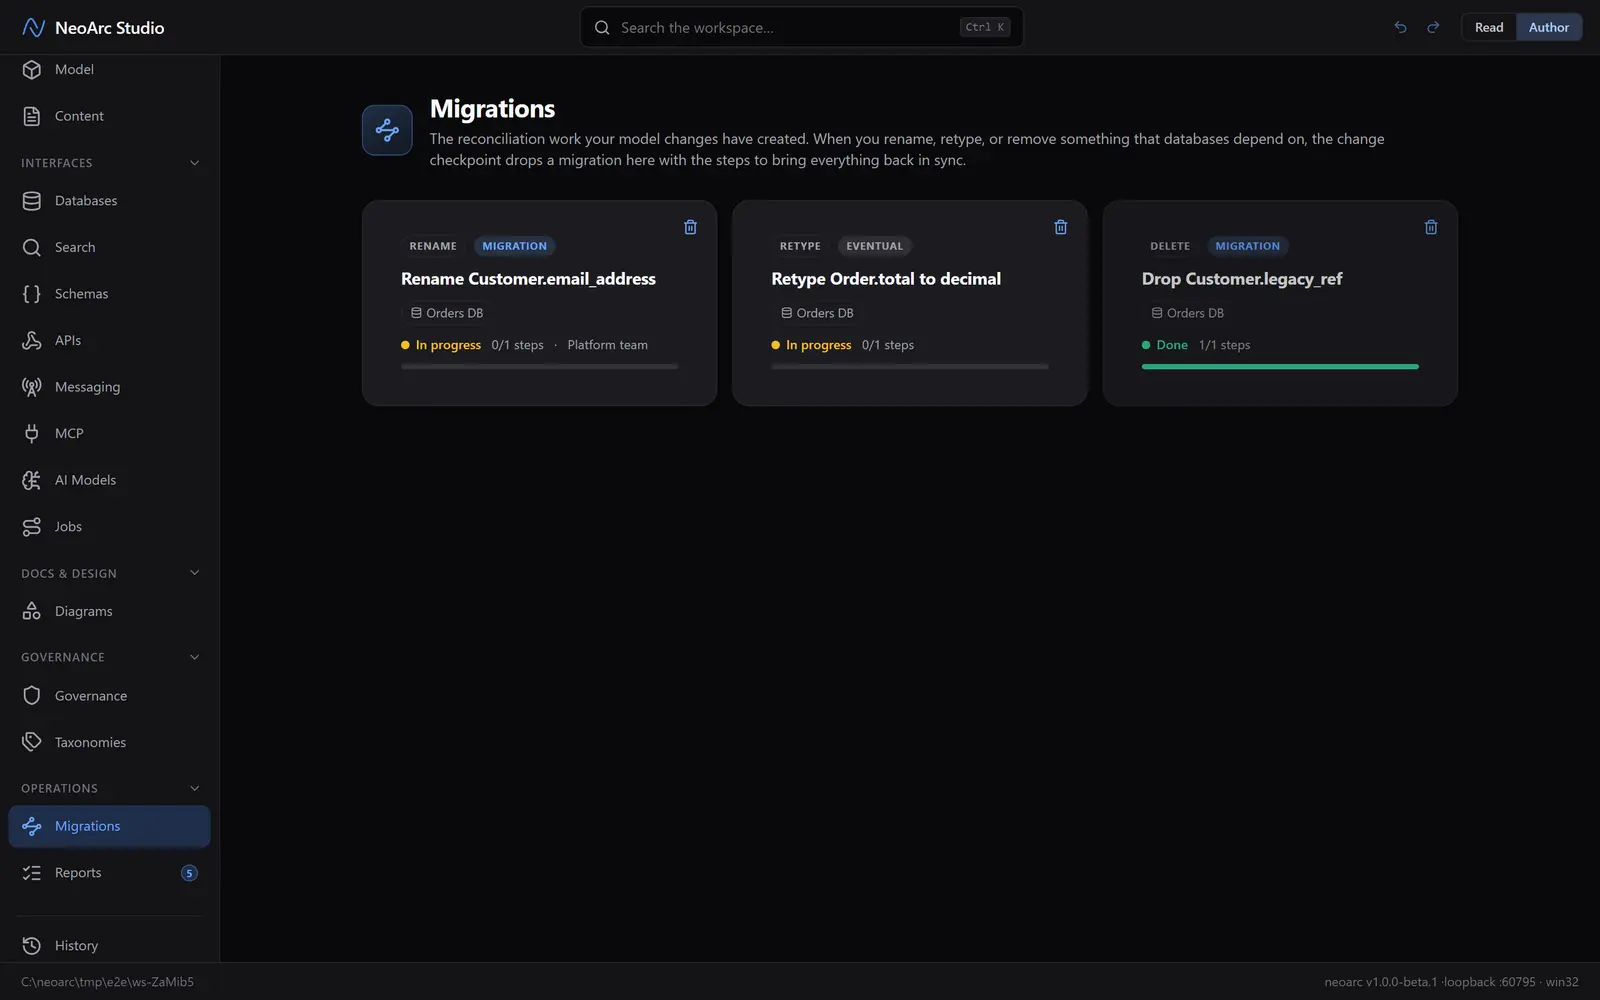Viewport: 1600px width, 1000px height.
Task: Open the Content page icon
Action: click(x=32, y=116)
